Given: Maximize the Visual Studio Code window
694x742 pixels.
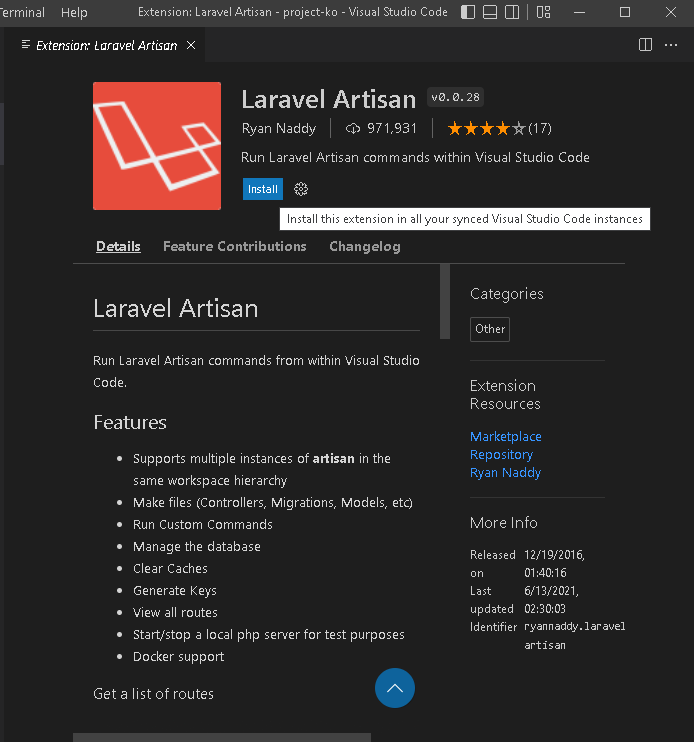Looking at the screenshot, I should [x=625, y=12].
